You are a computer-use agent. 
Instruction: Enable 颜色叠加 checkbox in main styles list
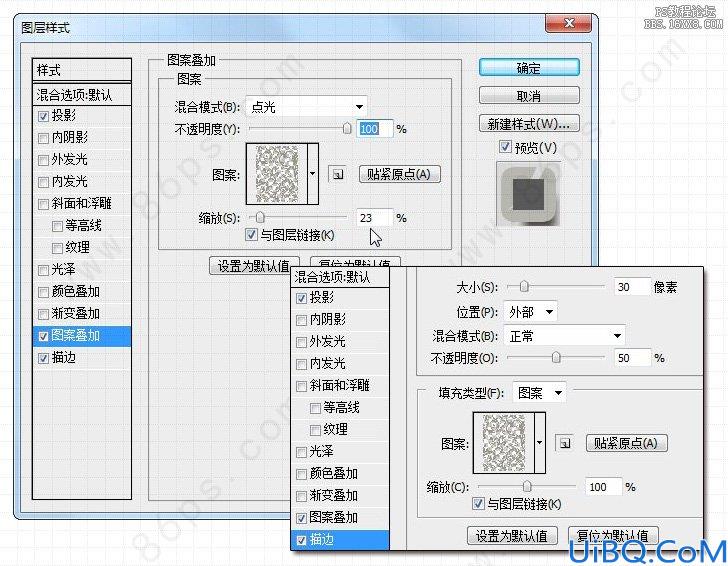pyautogui.click(x=43, y=292)
